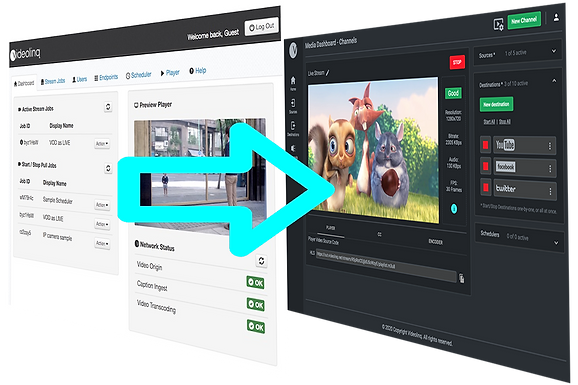Click the live stream video preview in dark window
Image resolution: width=578 pixels, height=385 pixels.
coord(373,150)
